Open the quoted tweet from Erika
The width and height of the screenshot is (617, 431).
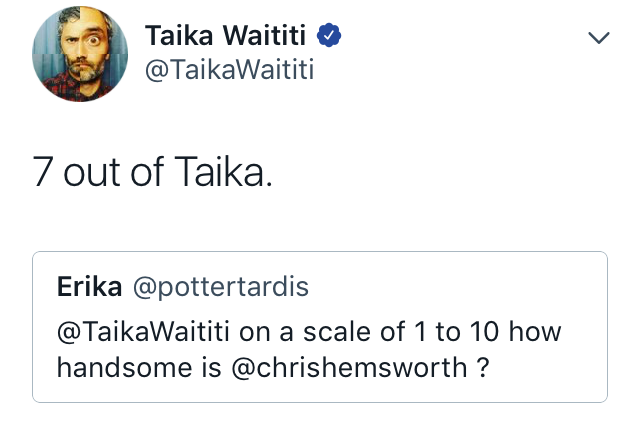point(320,327)
